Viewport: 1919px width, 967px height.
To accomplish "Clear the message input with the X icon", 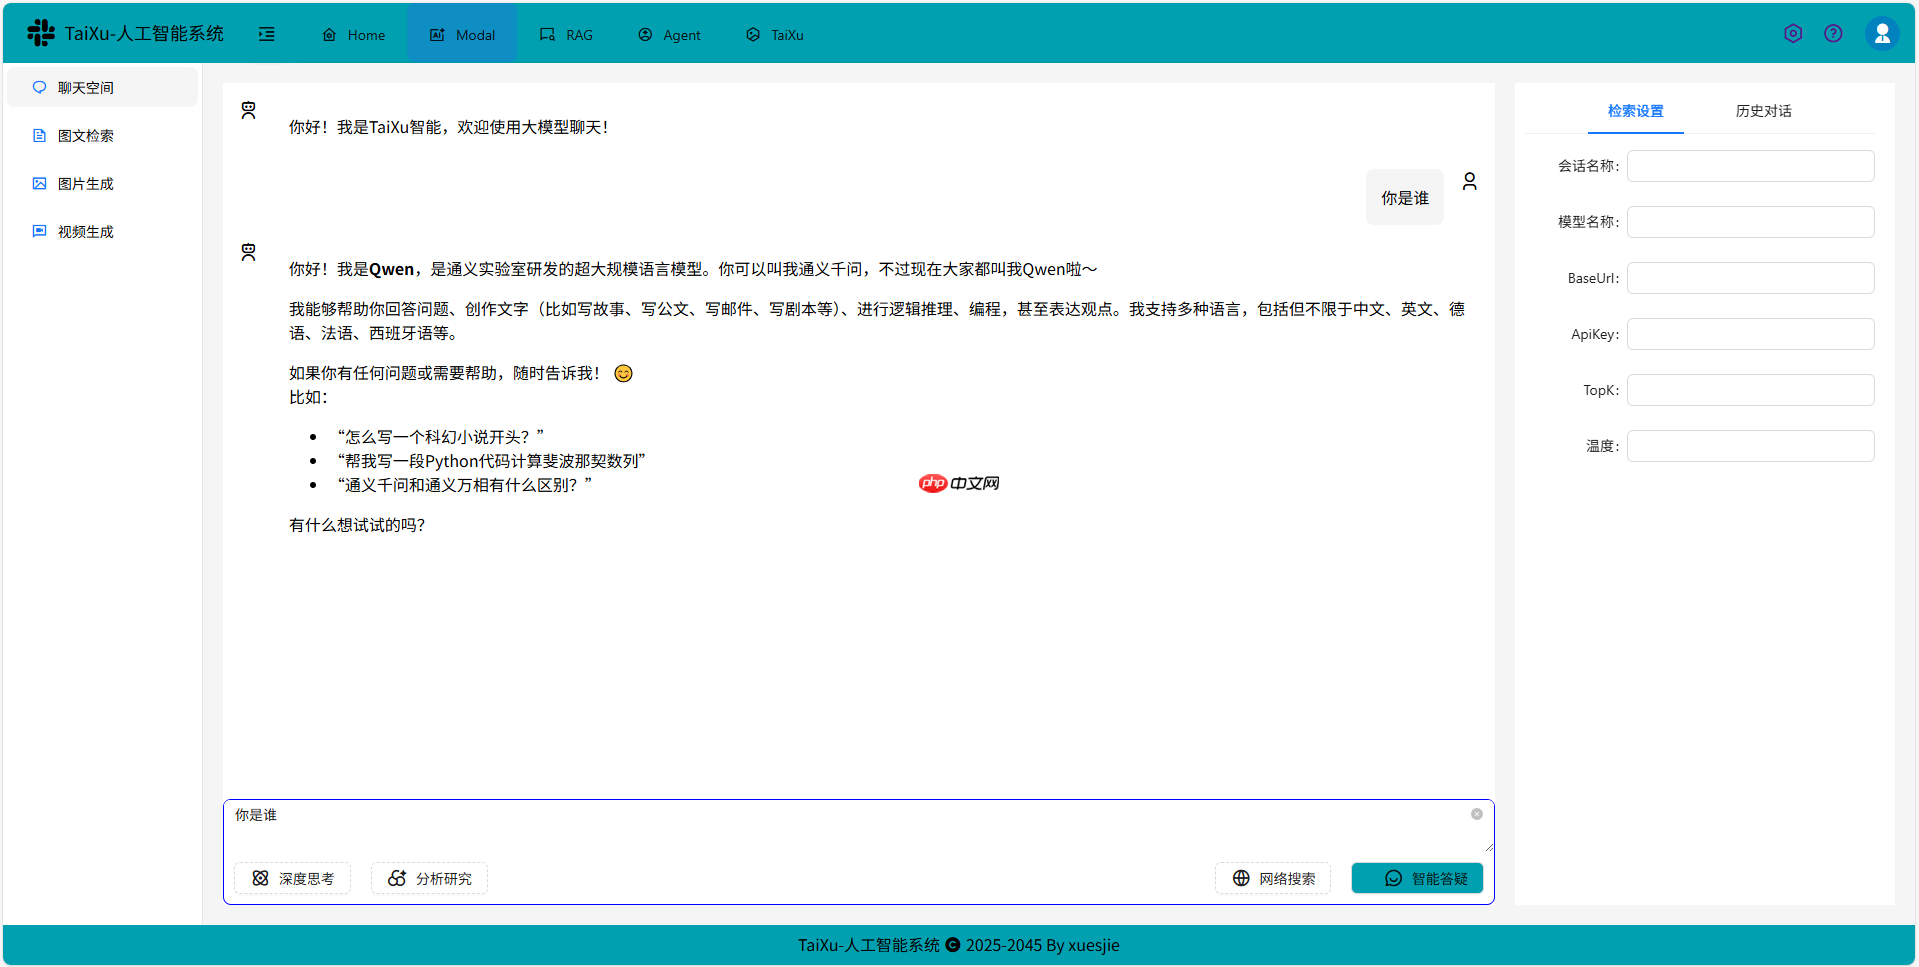I will coord(1476,813).
